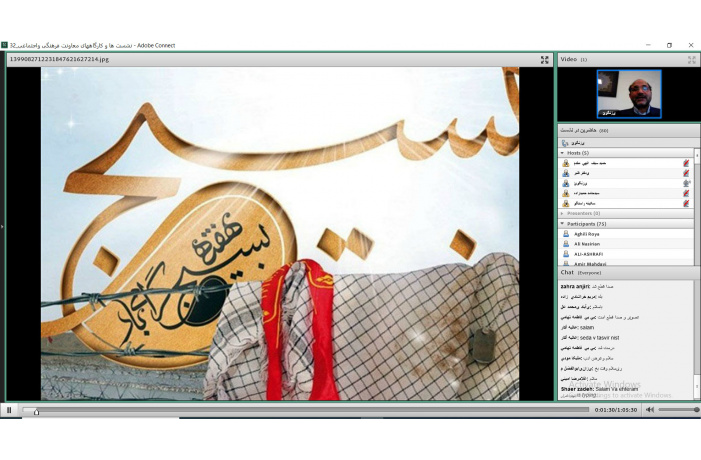Pause the recording playback
The height and width of the screenshot is (460, 701).
click(9, 410)
